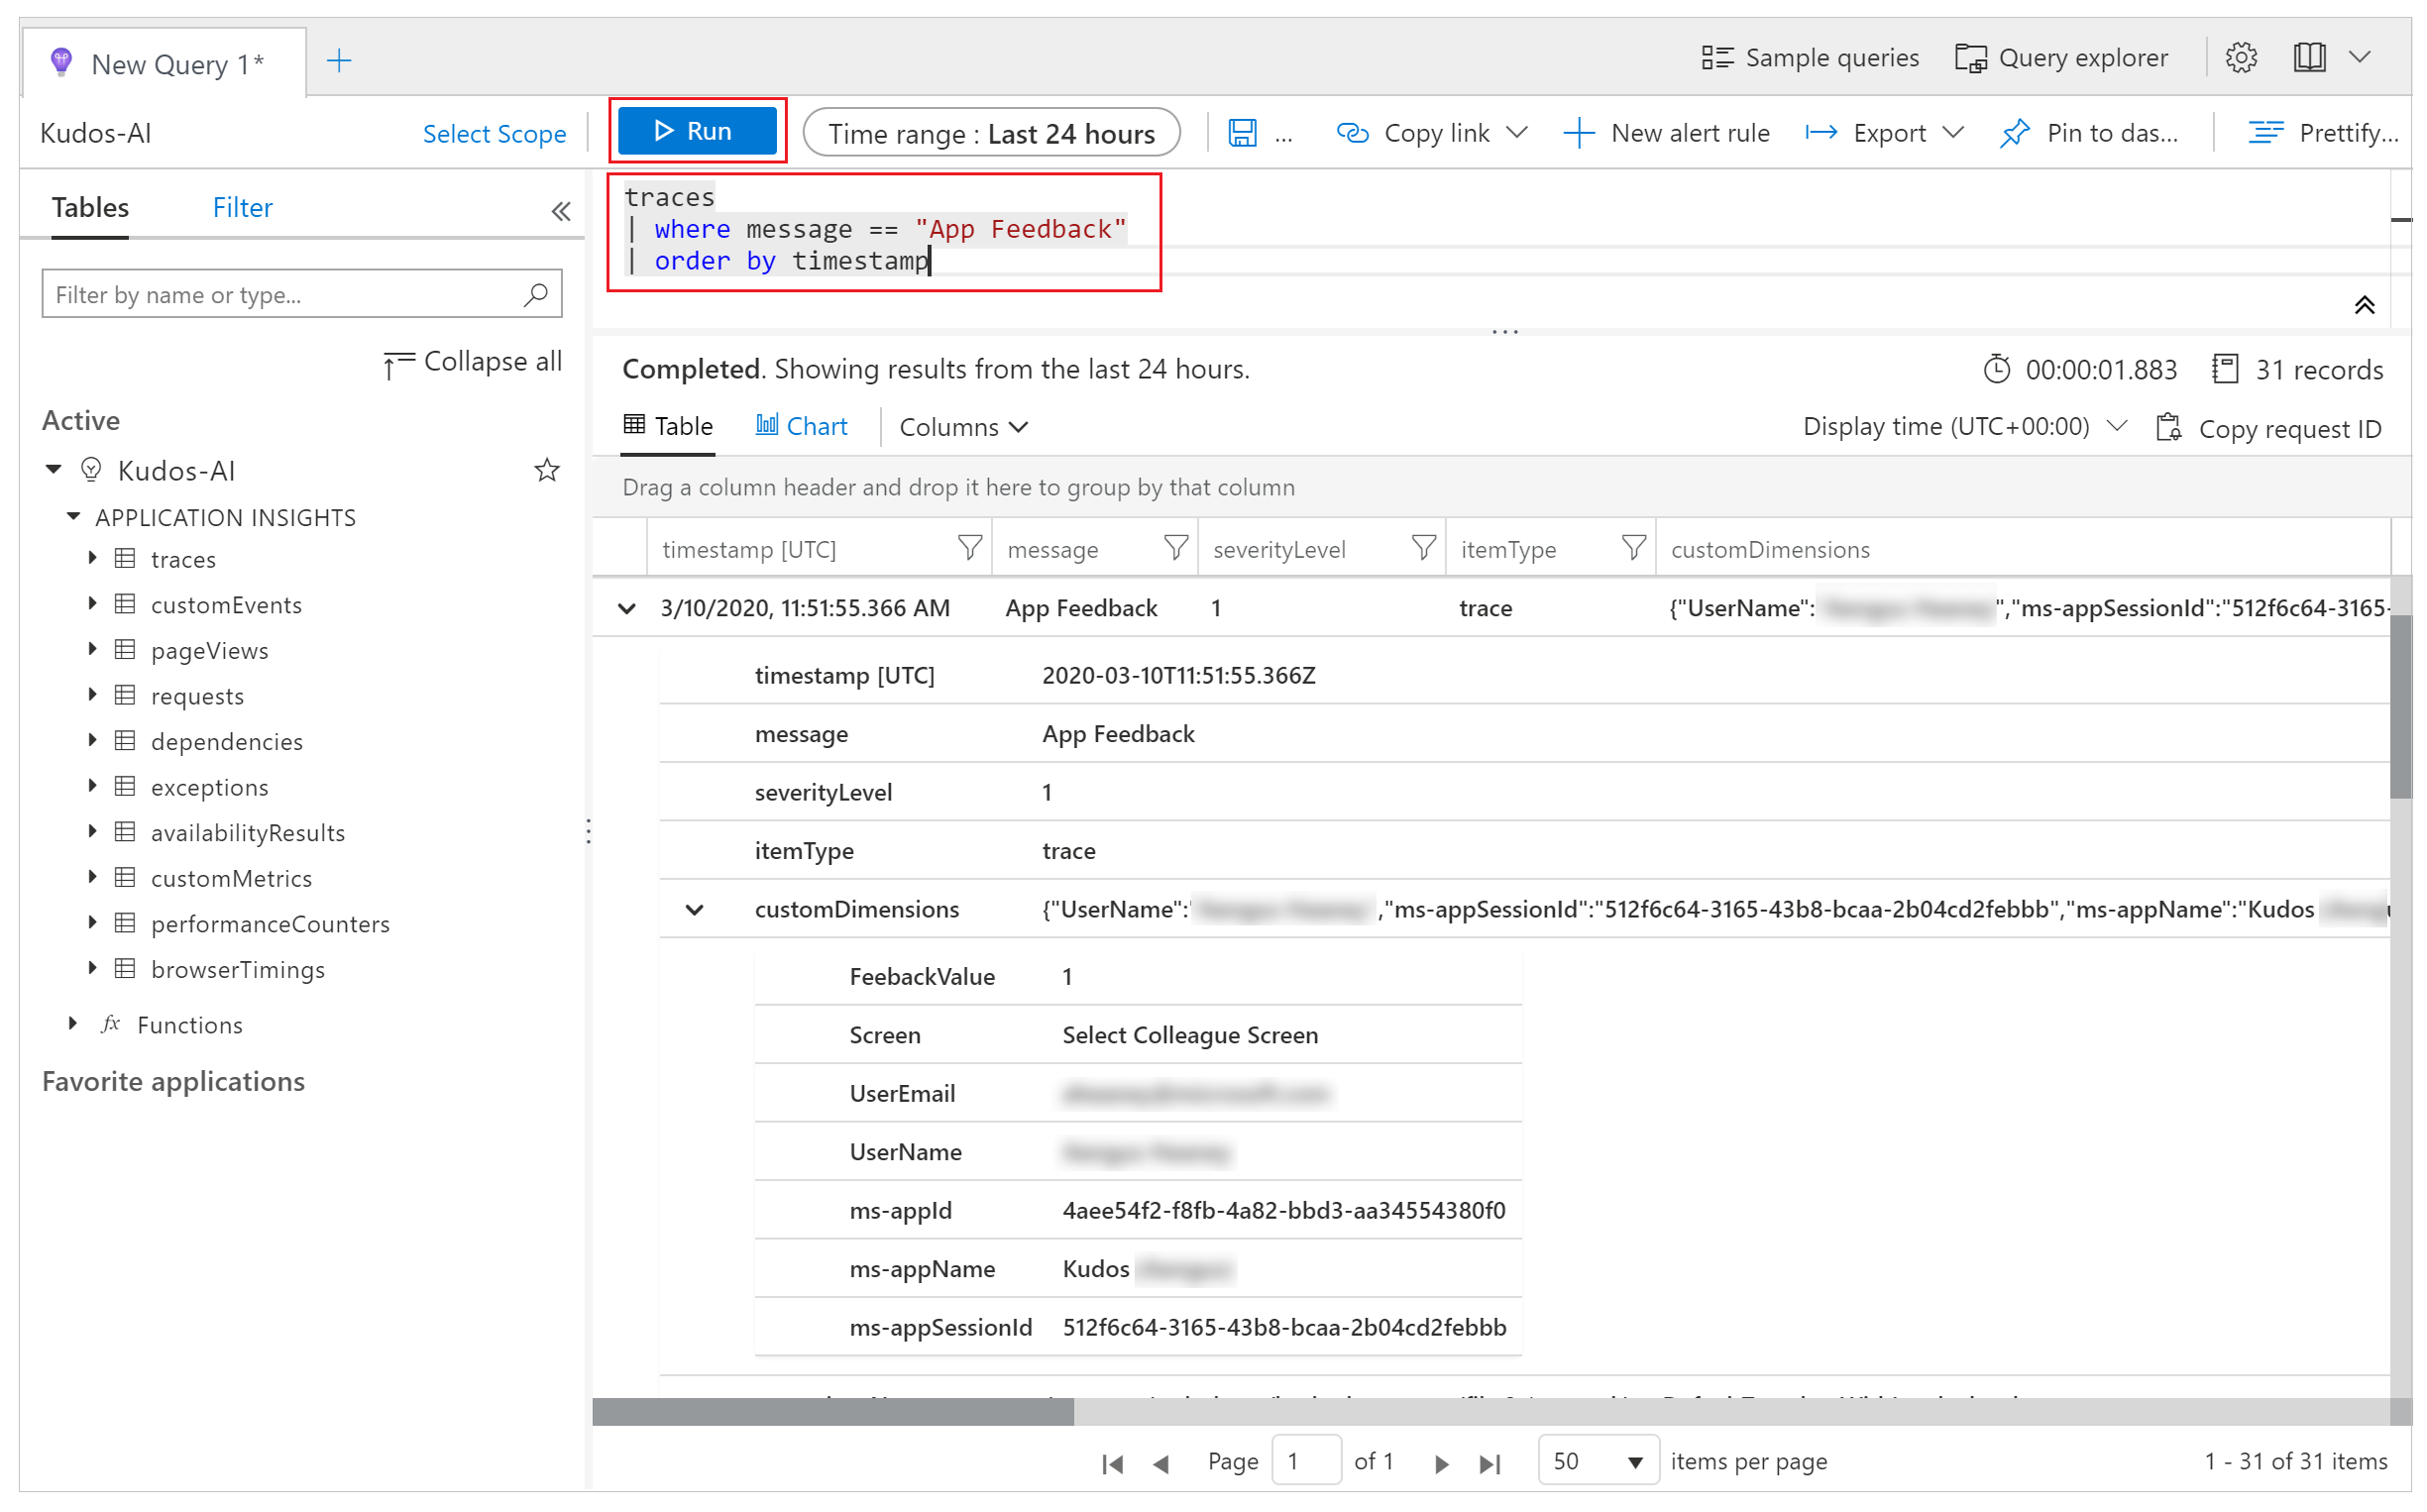Viewport: 2427px width, 1512px height.
Task: Click the Run button to execute query
Action: 697,133
